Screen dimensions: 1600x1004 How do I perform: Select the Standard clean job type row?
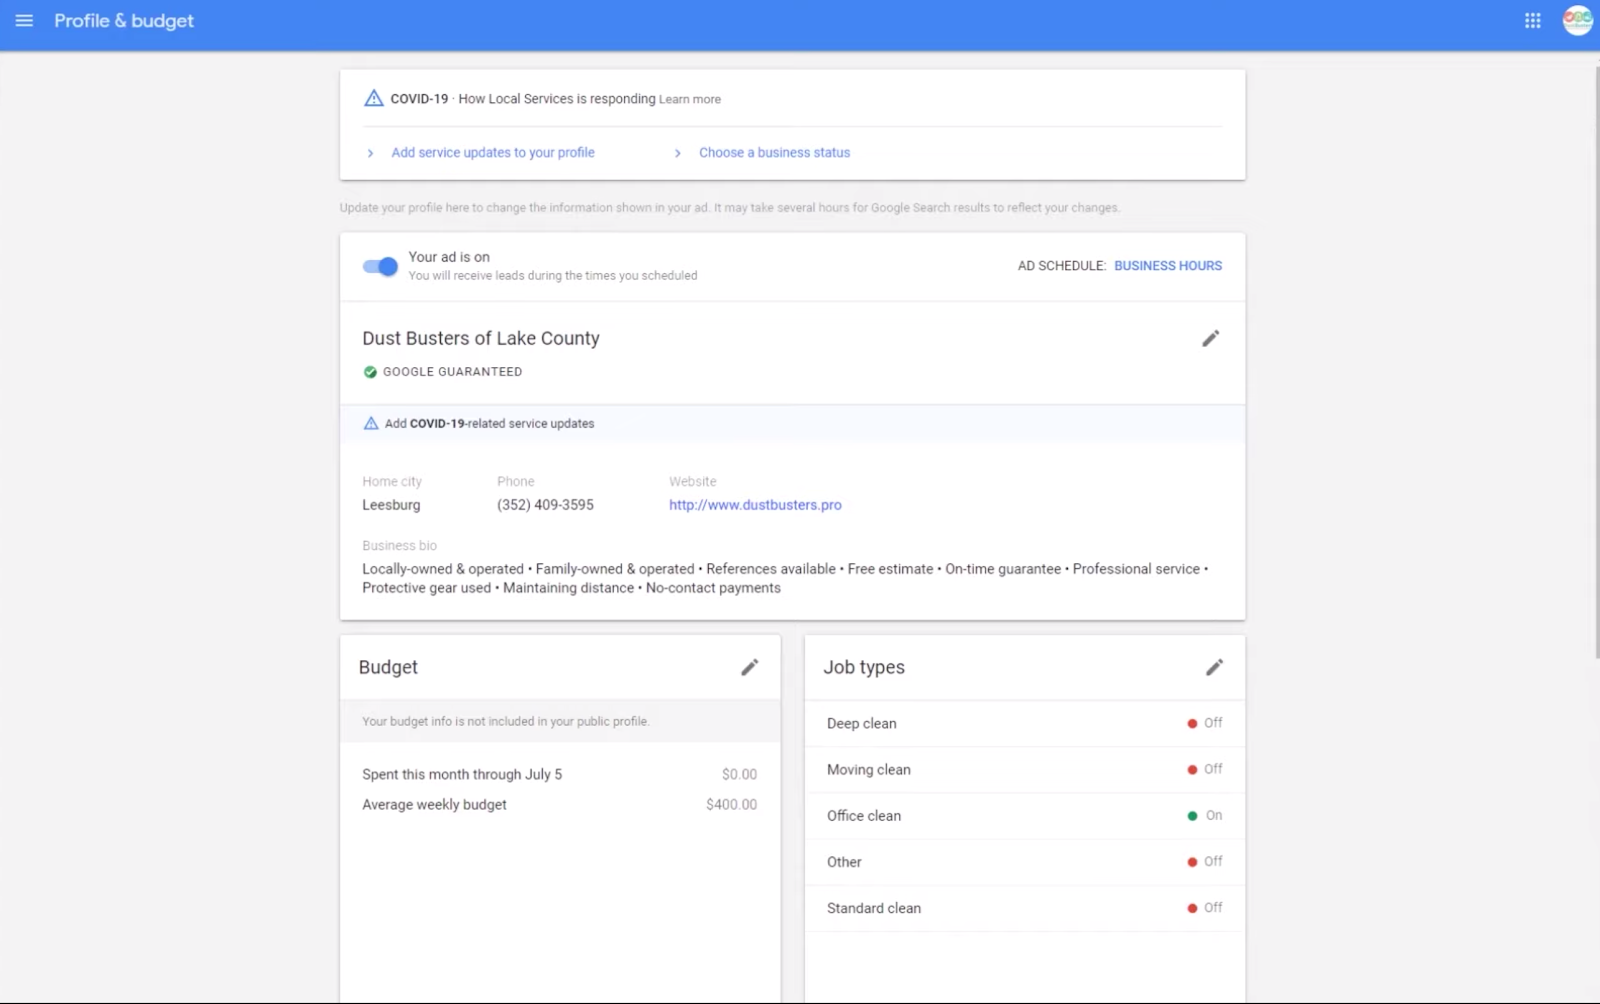coord(1024,908)
